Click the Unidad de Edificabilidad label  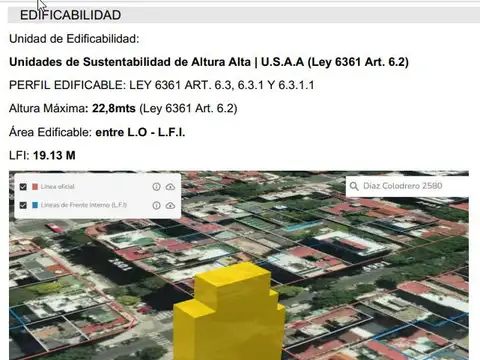click(x=74, y=39)
